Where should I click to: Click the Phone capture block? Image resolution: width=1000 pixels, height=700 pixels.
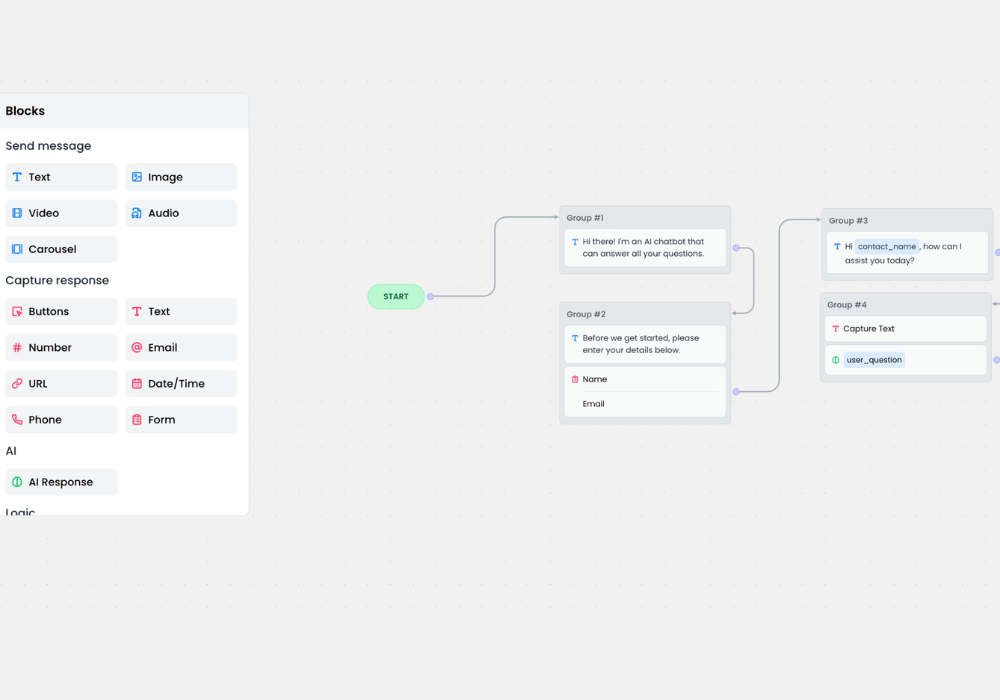click(60, 419)
